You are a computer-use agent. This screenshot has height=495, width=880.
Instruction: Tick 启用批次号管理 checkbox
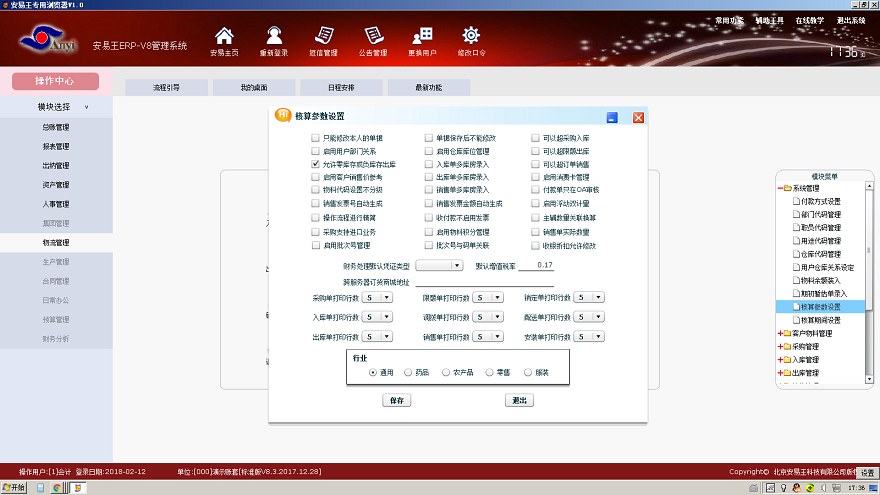click(x=315, y=245)
